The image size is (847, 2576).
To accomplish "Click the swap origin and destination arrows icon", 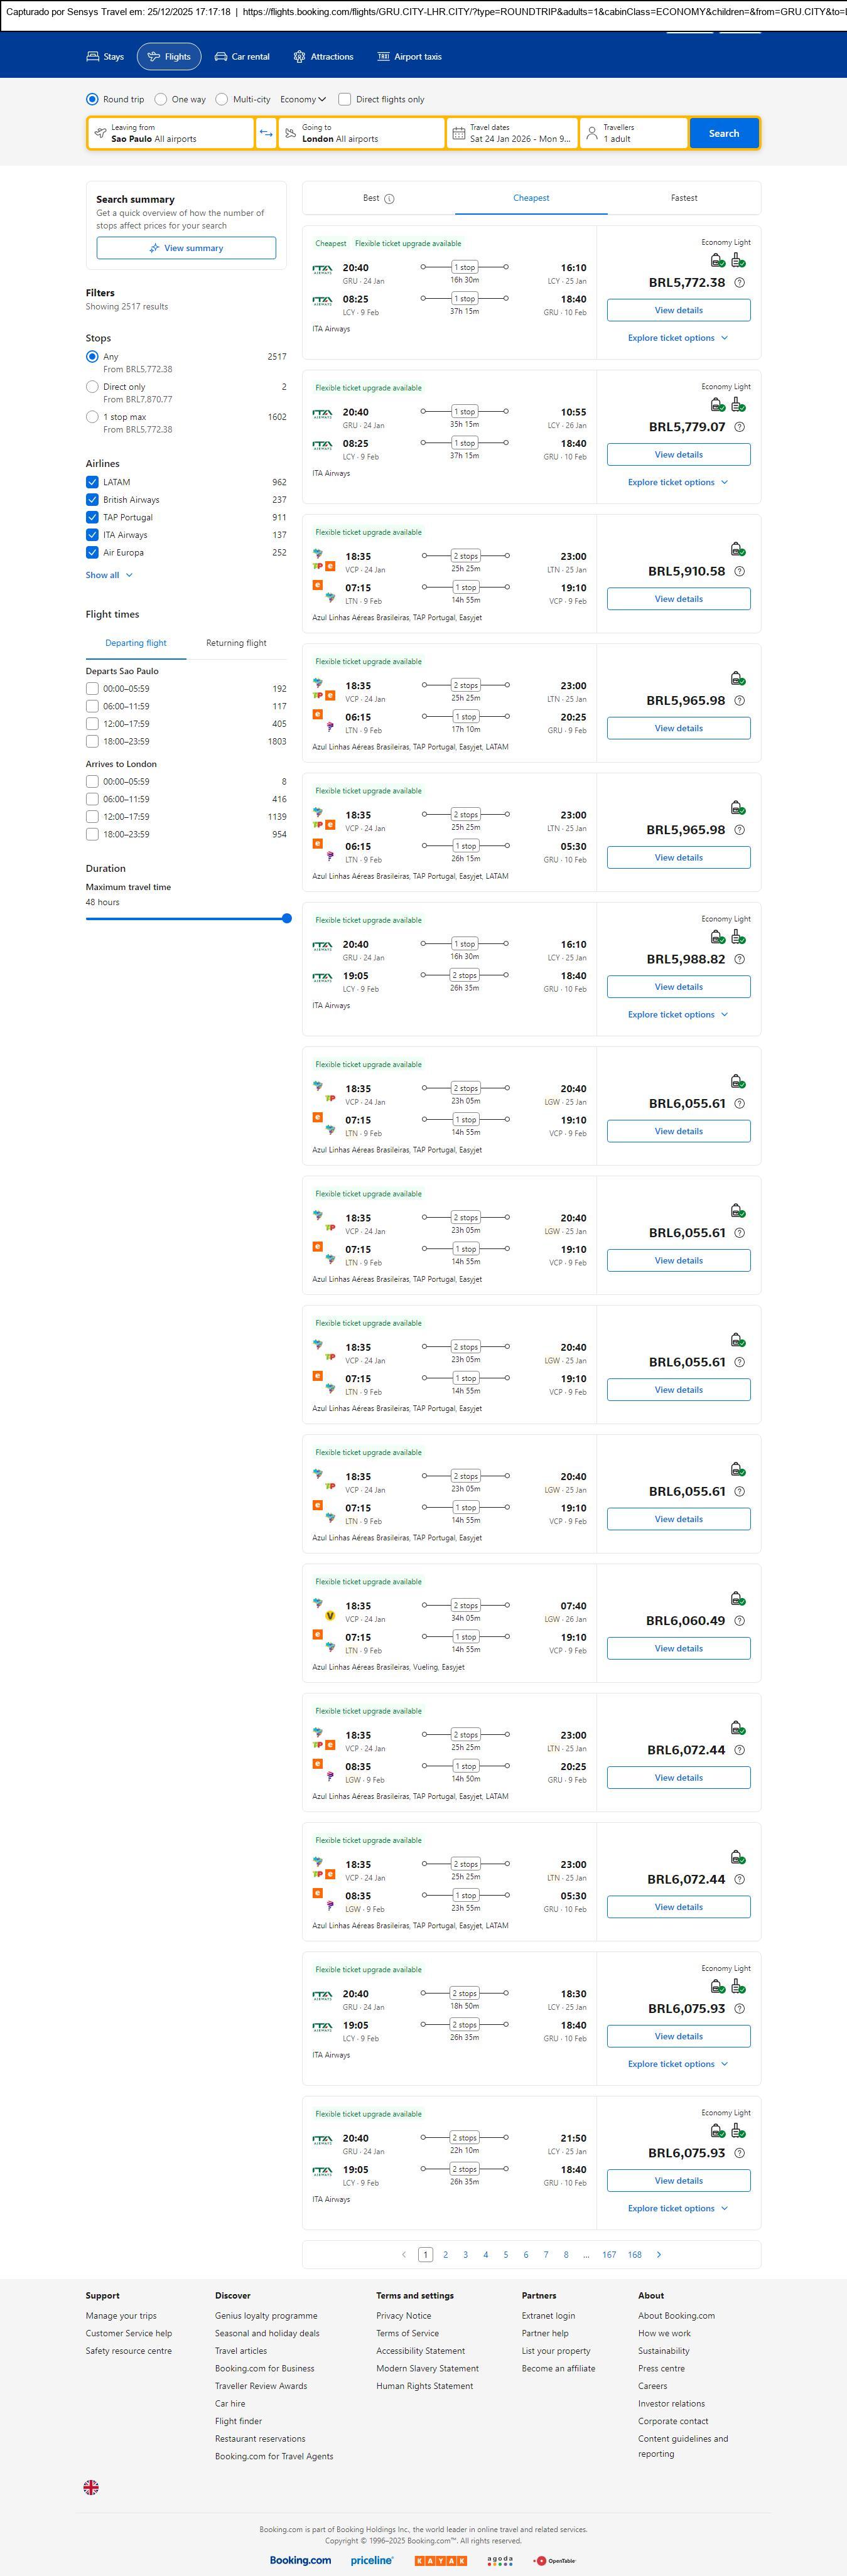I will (x=266, y=133).
